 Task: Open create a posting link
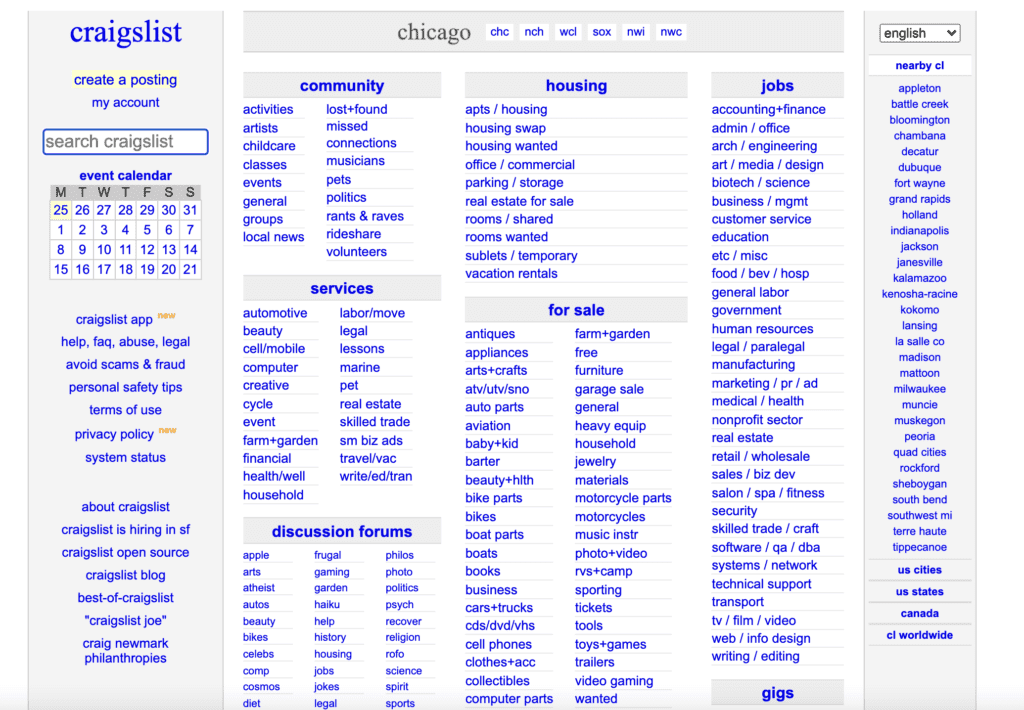tap(125, 80)
